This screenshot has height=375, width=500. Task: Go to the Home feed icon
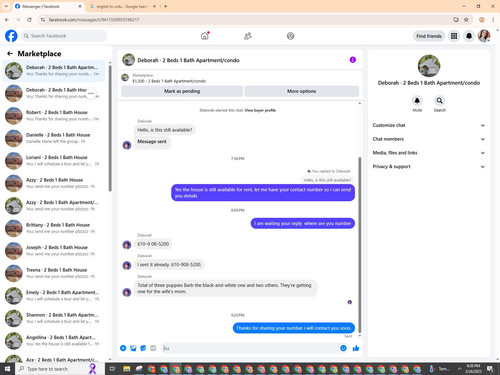coord(205,36)
